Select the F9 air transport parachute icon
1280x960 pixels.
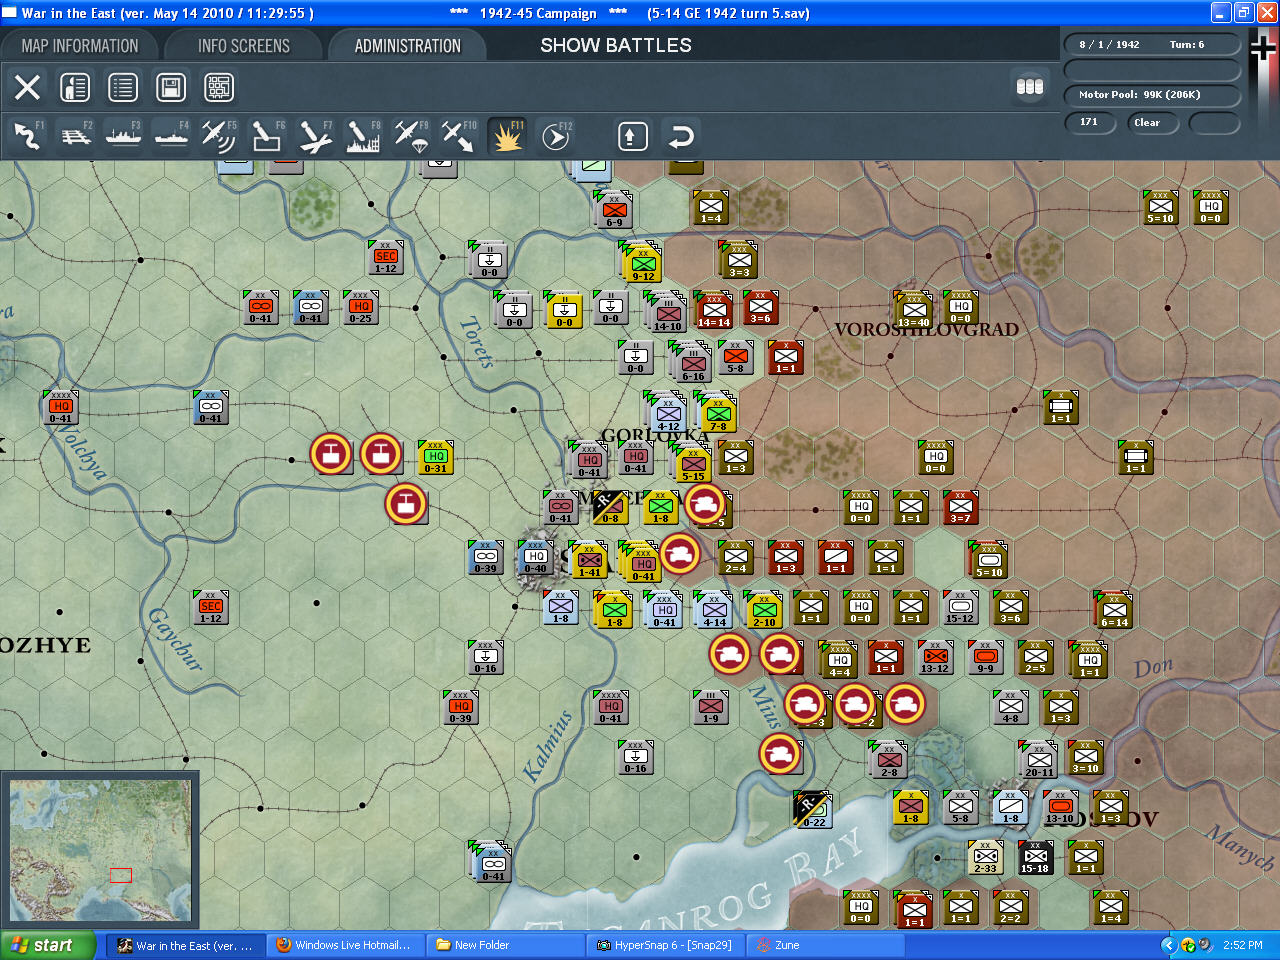(411, 136)
